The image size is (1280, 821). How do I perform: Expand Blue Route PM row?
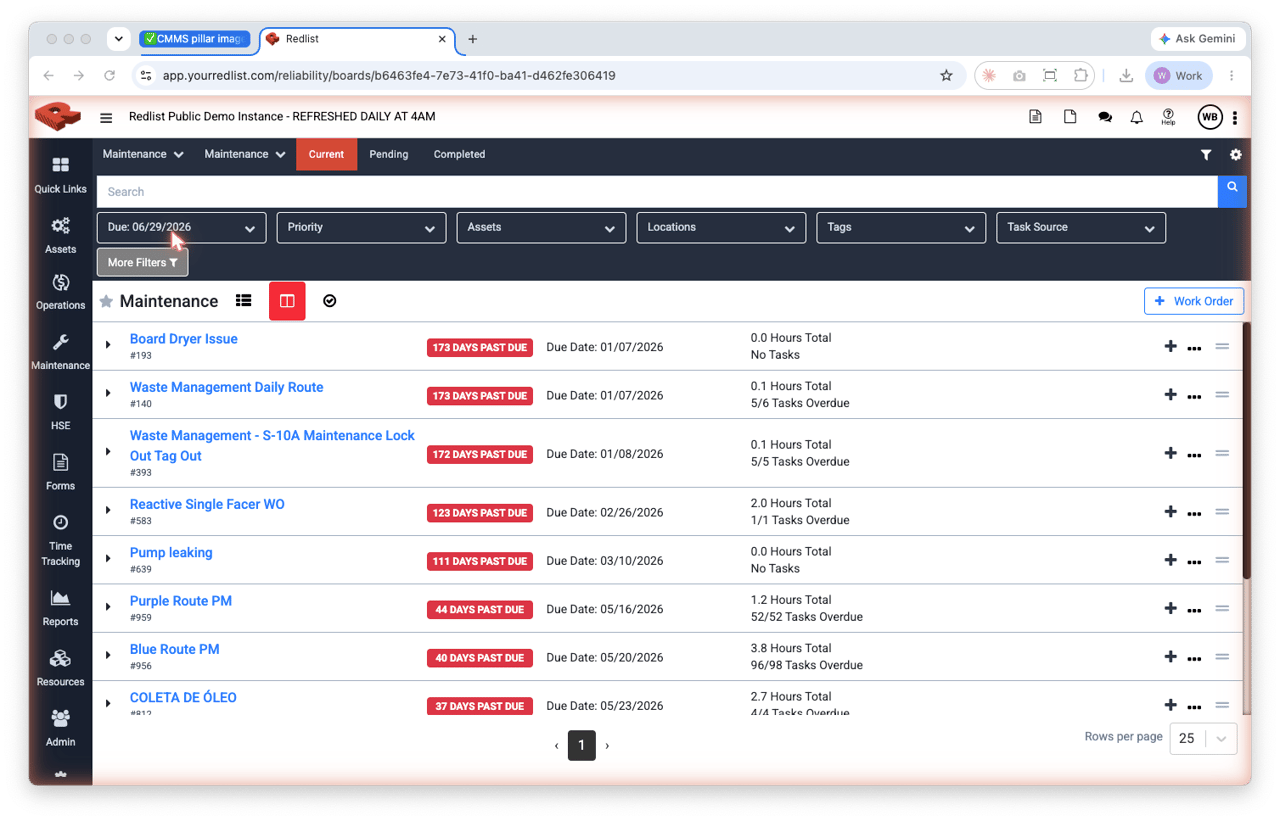108,655
